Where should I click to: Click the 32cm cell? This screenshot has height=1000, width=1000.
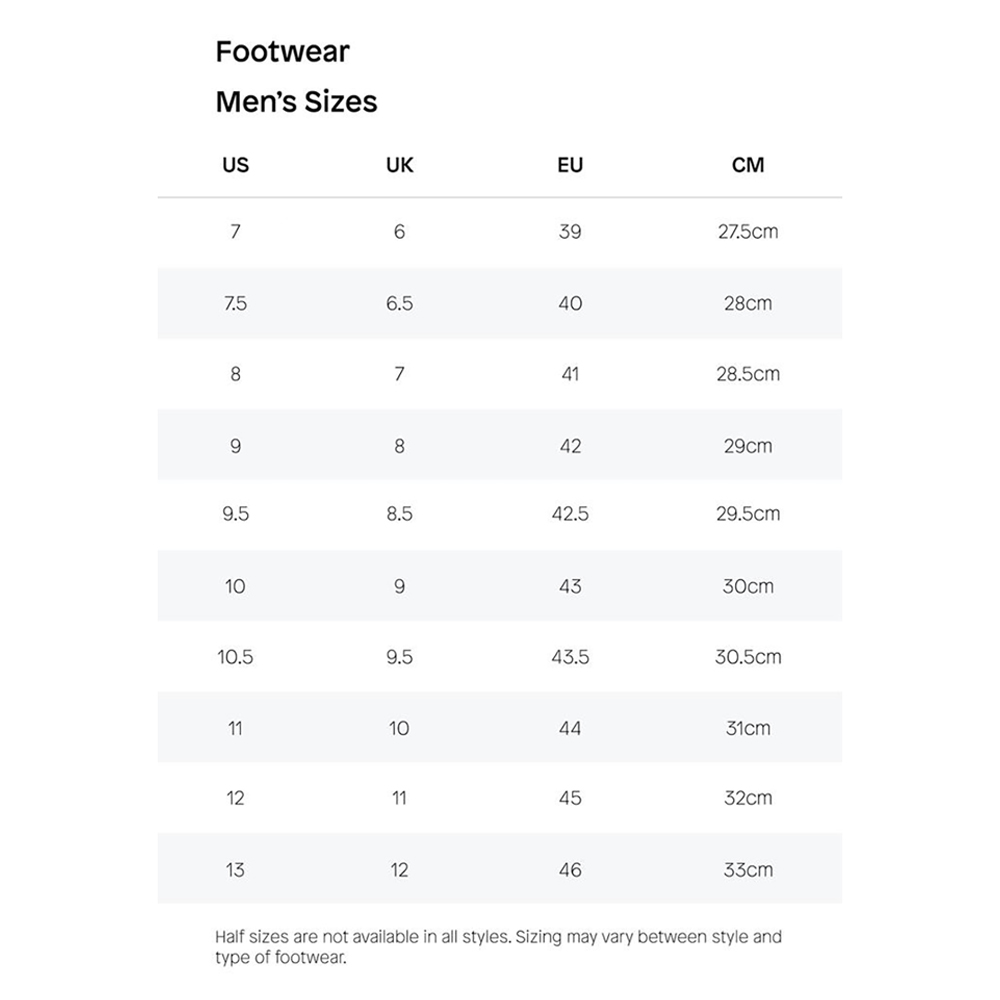pos(748,798)
